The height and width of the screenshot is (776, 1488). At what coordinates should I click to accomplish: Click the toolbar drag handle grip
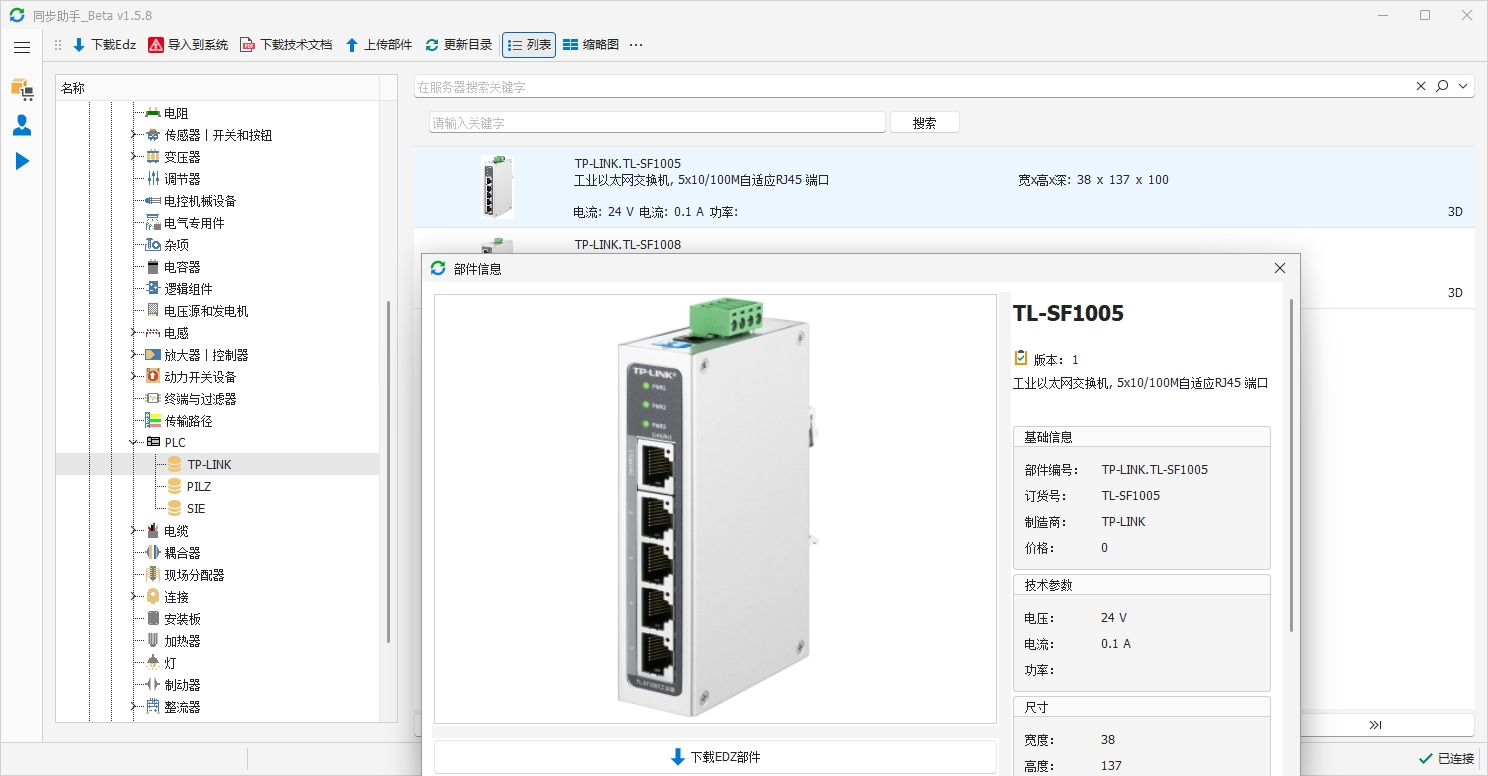pos(58,45)
